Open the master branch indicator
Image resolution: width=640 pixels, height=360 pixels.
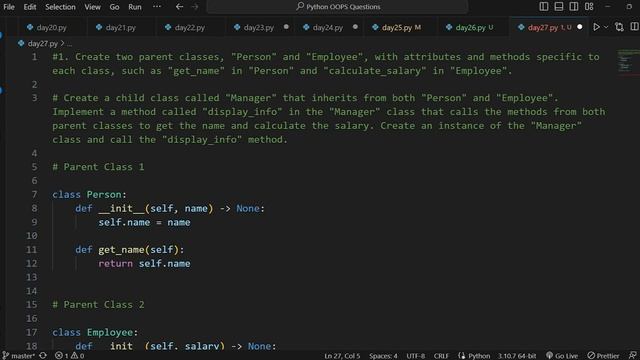click(x=18, y=356)
